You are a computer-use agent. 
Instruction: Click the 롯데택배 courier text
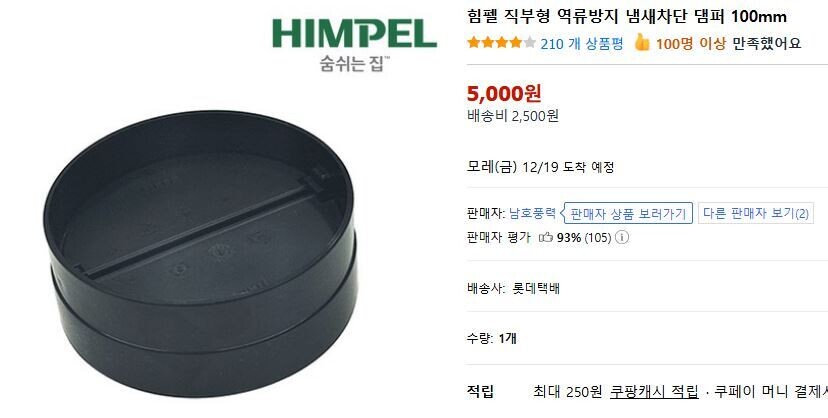(x=536, y=289)
